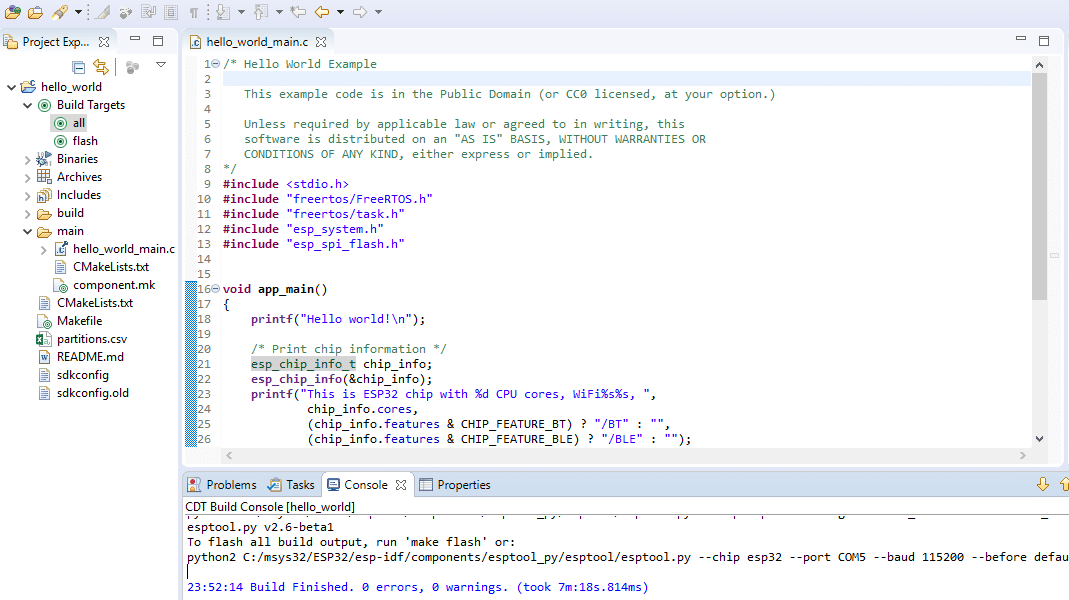The image size is (1069, 600).
Task: Click the editor horizontal scroll-left arrow
Action: 229,455
